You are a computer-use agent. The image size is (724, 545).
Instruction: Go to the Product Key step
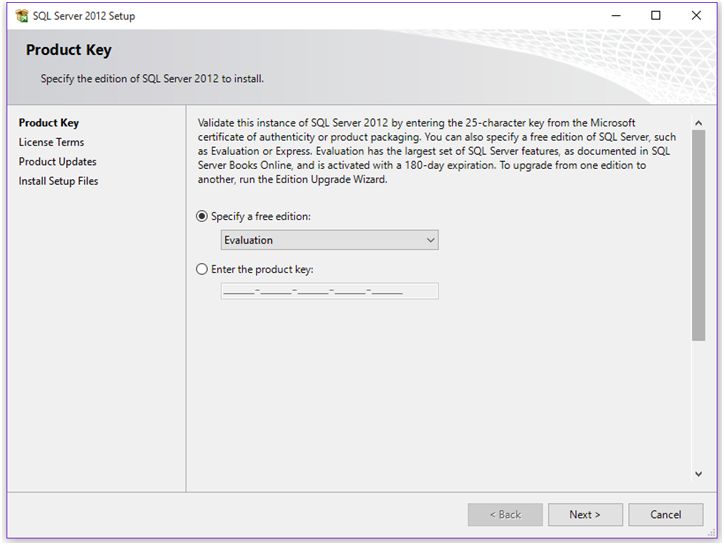point(49,123)
